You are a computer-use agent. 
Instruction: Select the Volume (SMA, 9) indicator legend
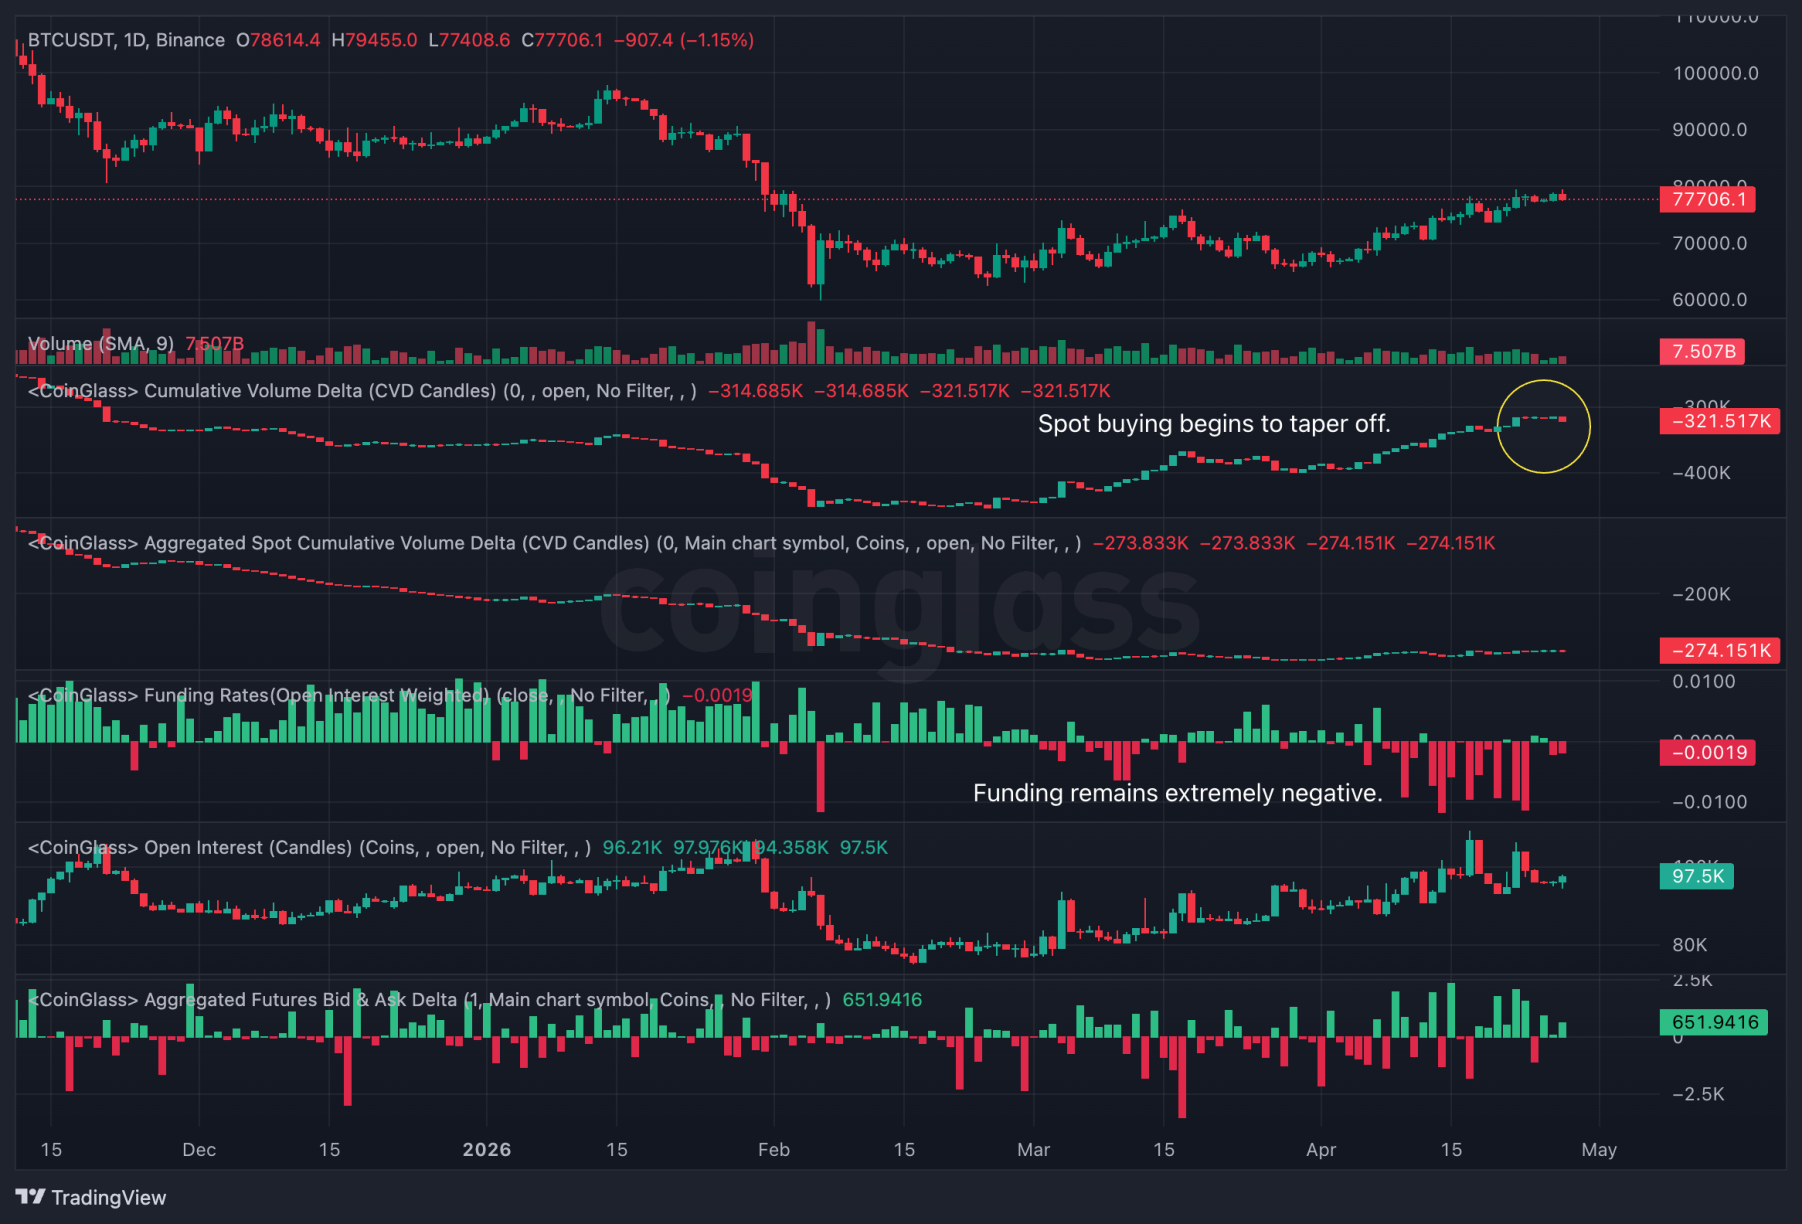point(101,343)
